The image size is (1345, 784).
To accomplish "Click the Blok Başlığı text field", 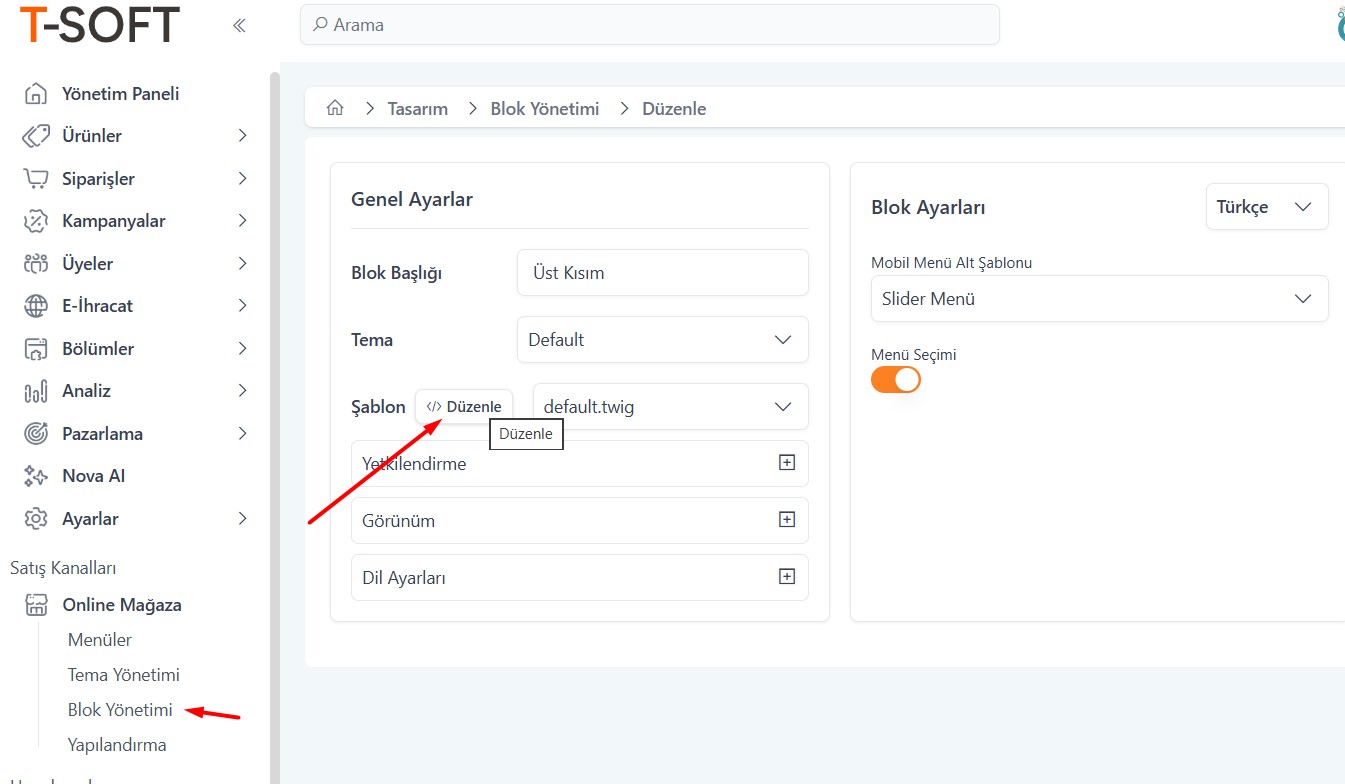I will (x=662, y=273).
